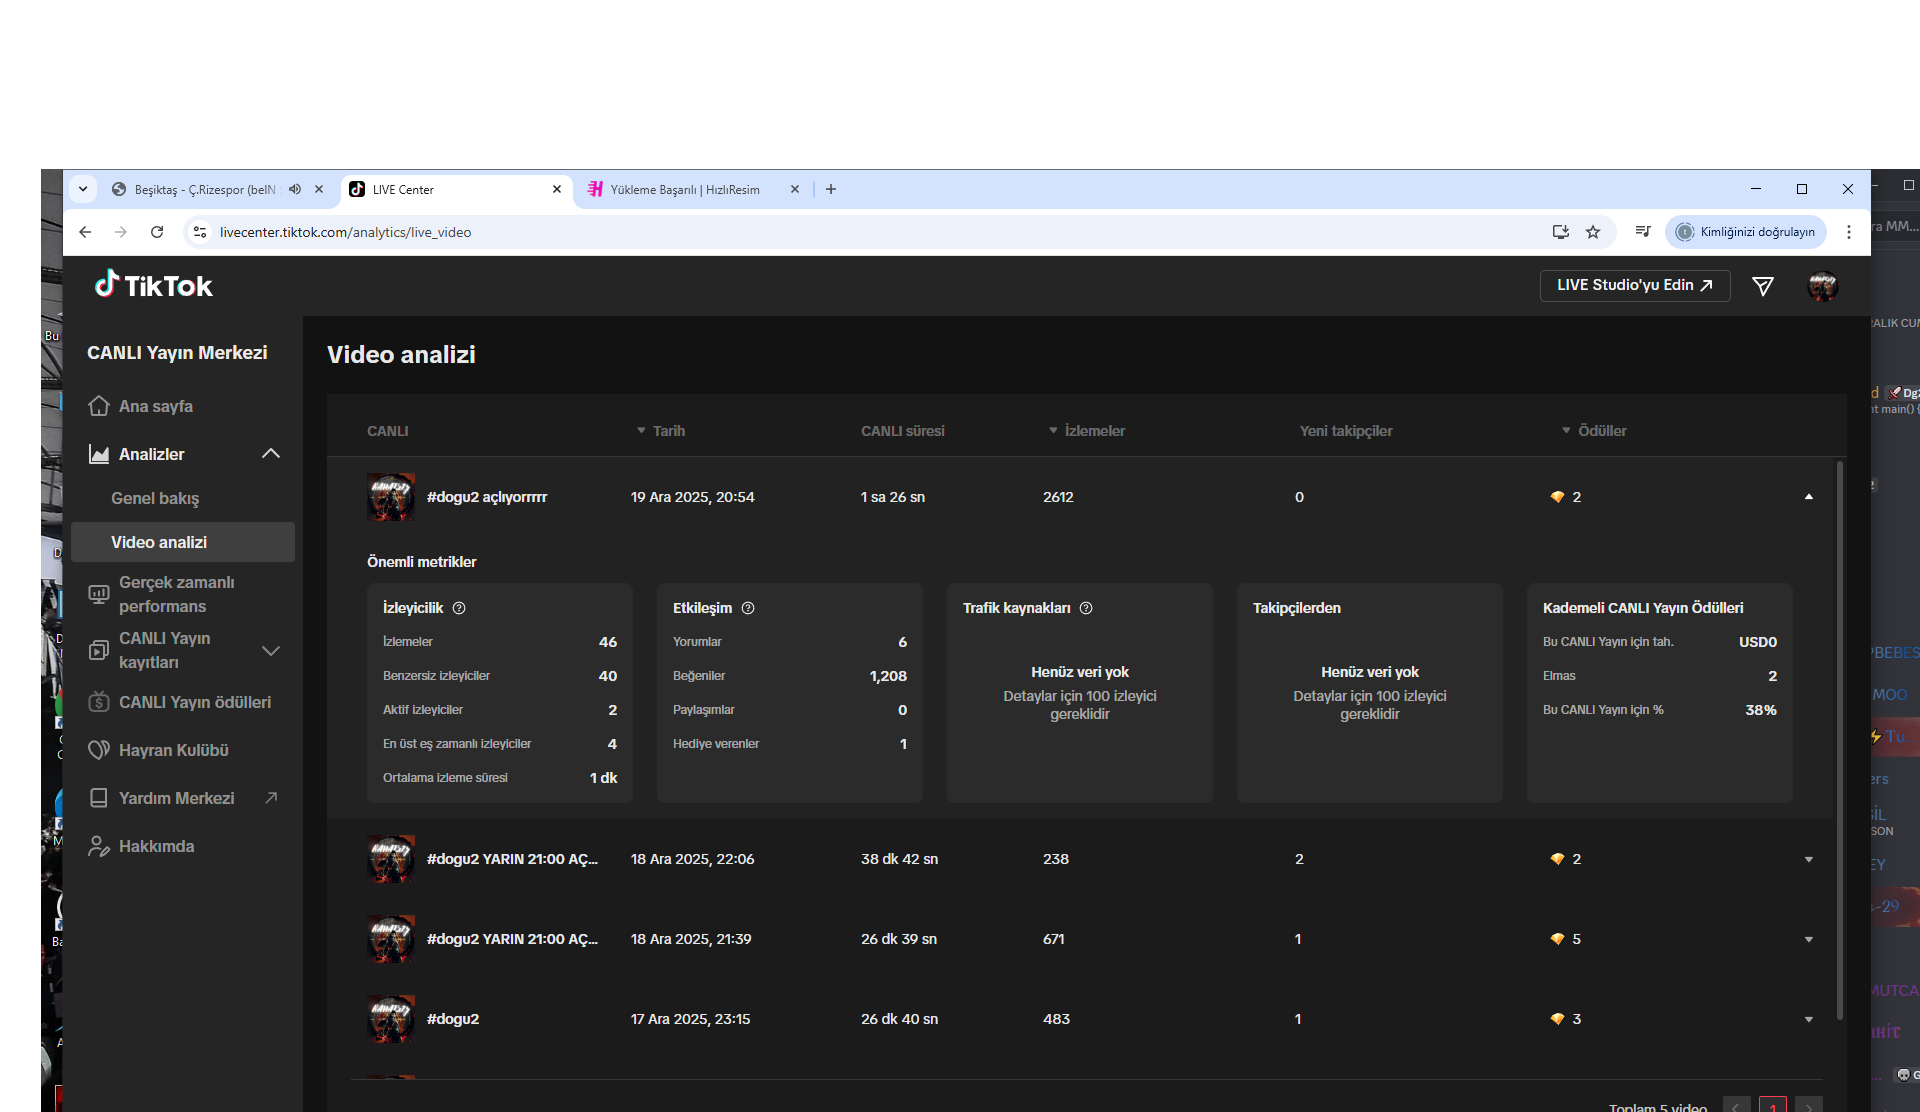Click the Hakkımda person icon

click(x=99, y=846)
